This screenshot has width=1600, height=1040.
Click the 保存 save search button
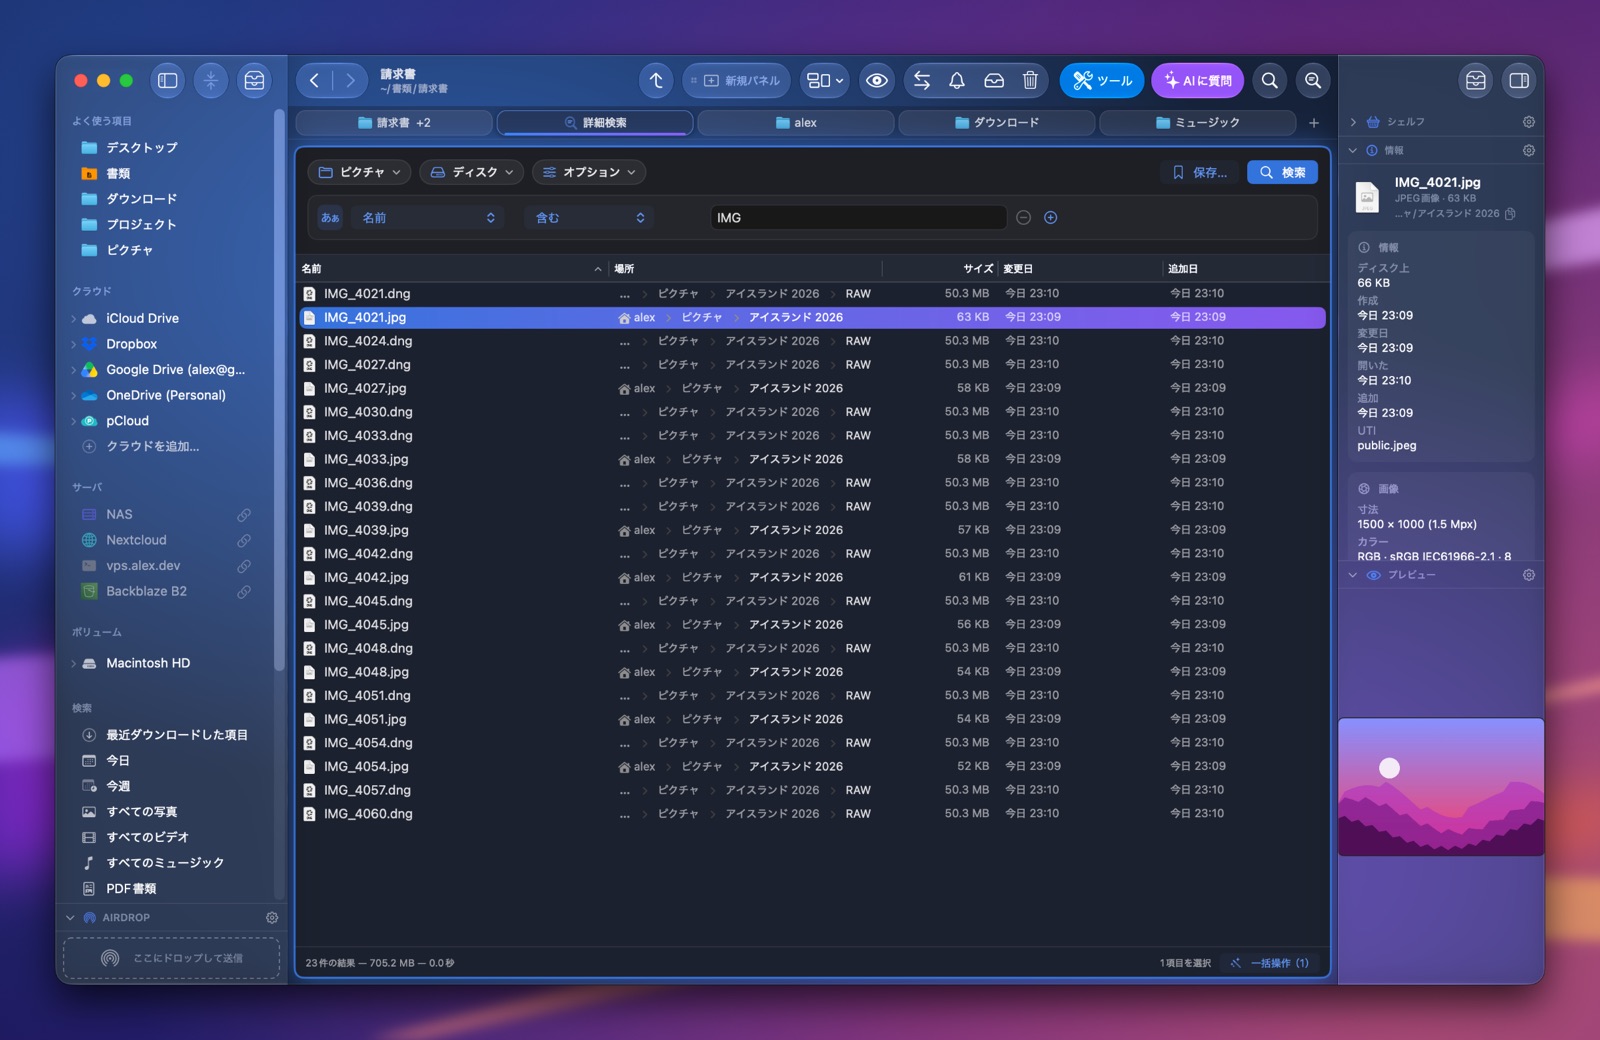(1200, 173)
